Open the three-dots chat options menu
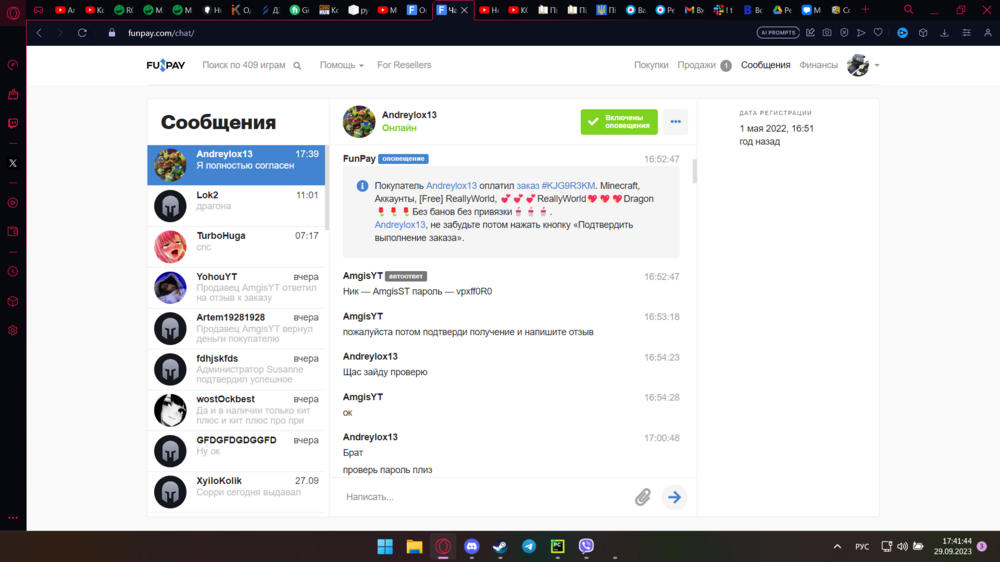 coord(675,122)
